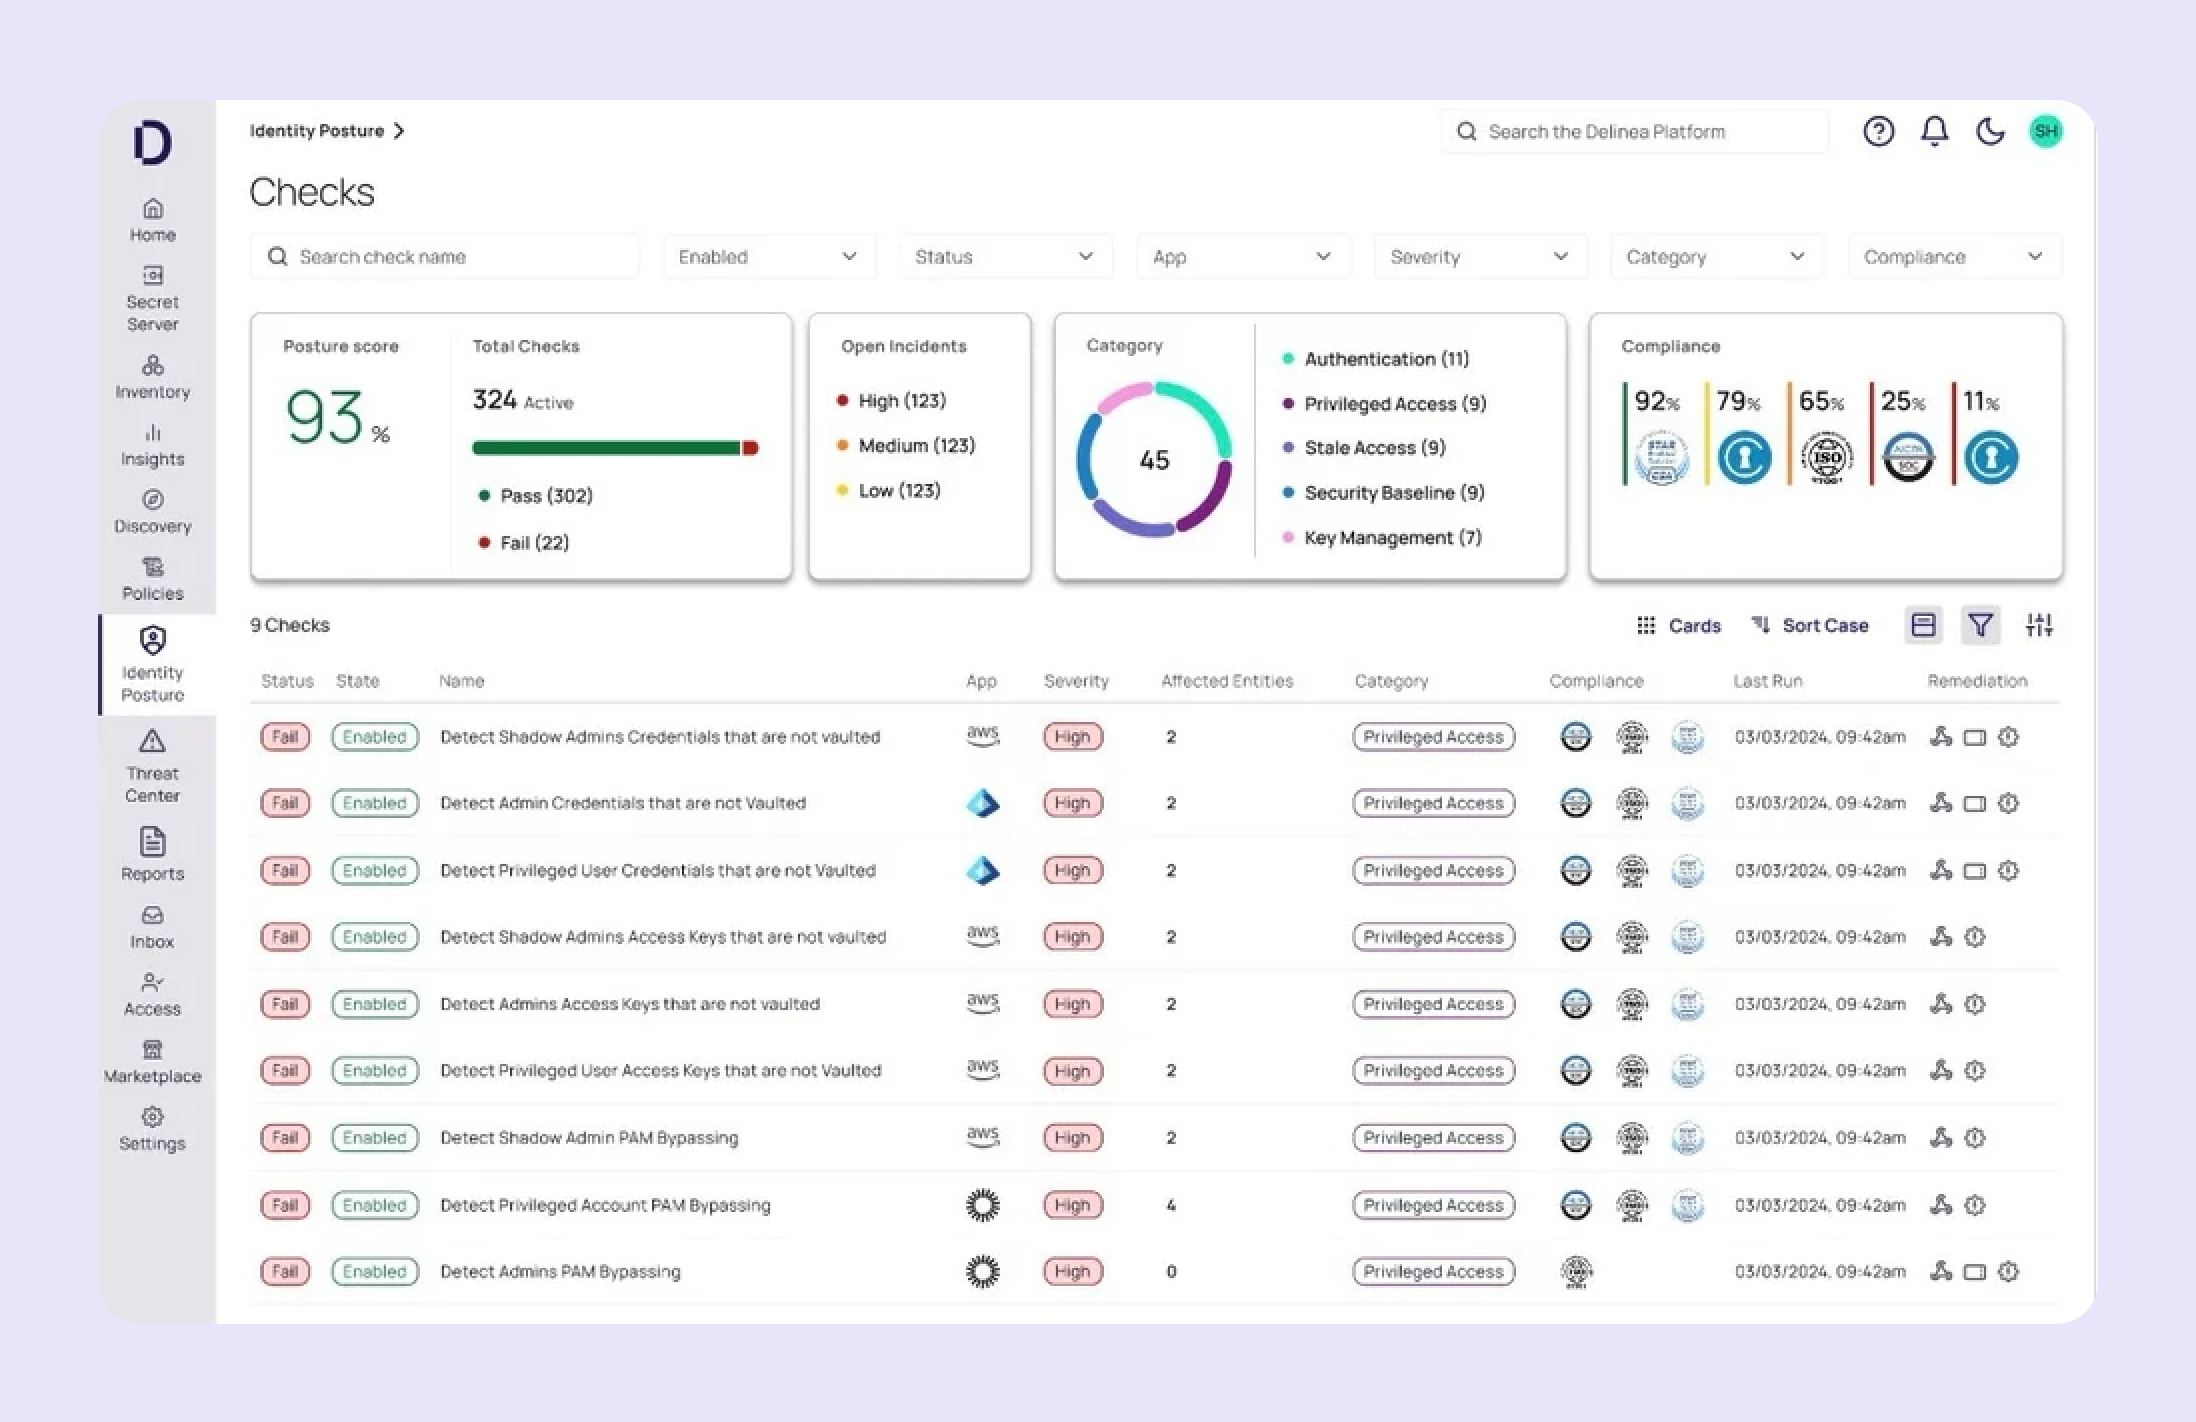Switch to table list view icon
2196x1422 pixels.
coord(1923,625)
